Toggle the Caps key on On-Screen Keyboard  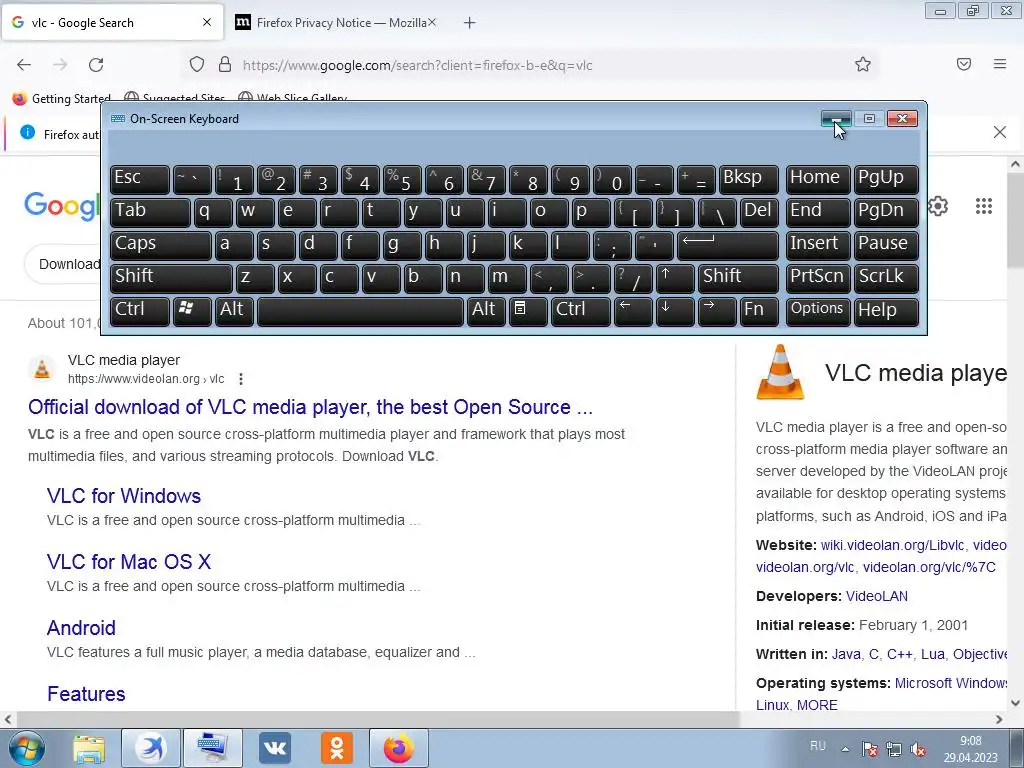pyautogui.click(x=161, y=244)
